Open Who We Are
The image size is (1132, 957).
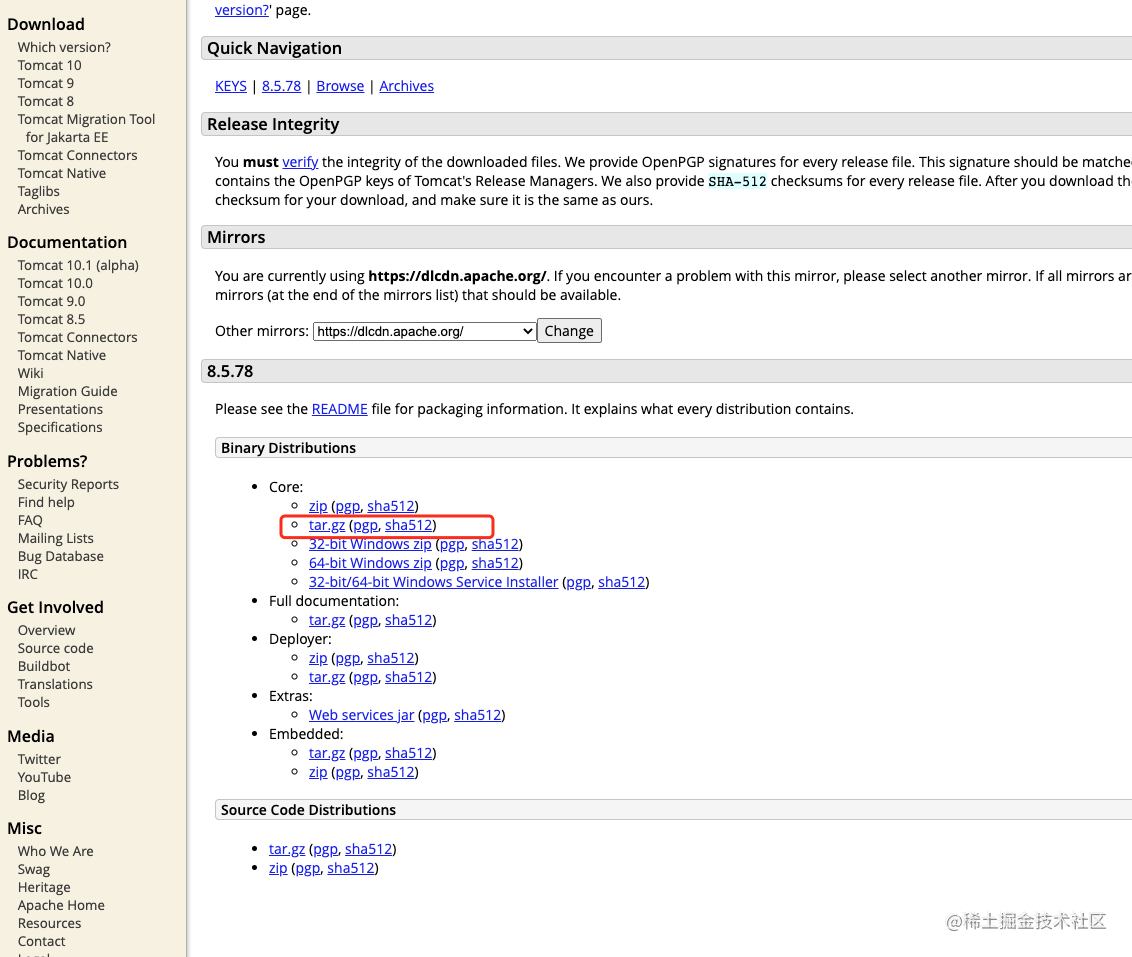click(56, 852)
